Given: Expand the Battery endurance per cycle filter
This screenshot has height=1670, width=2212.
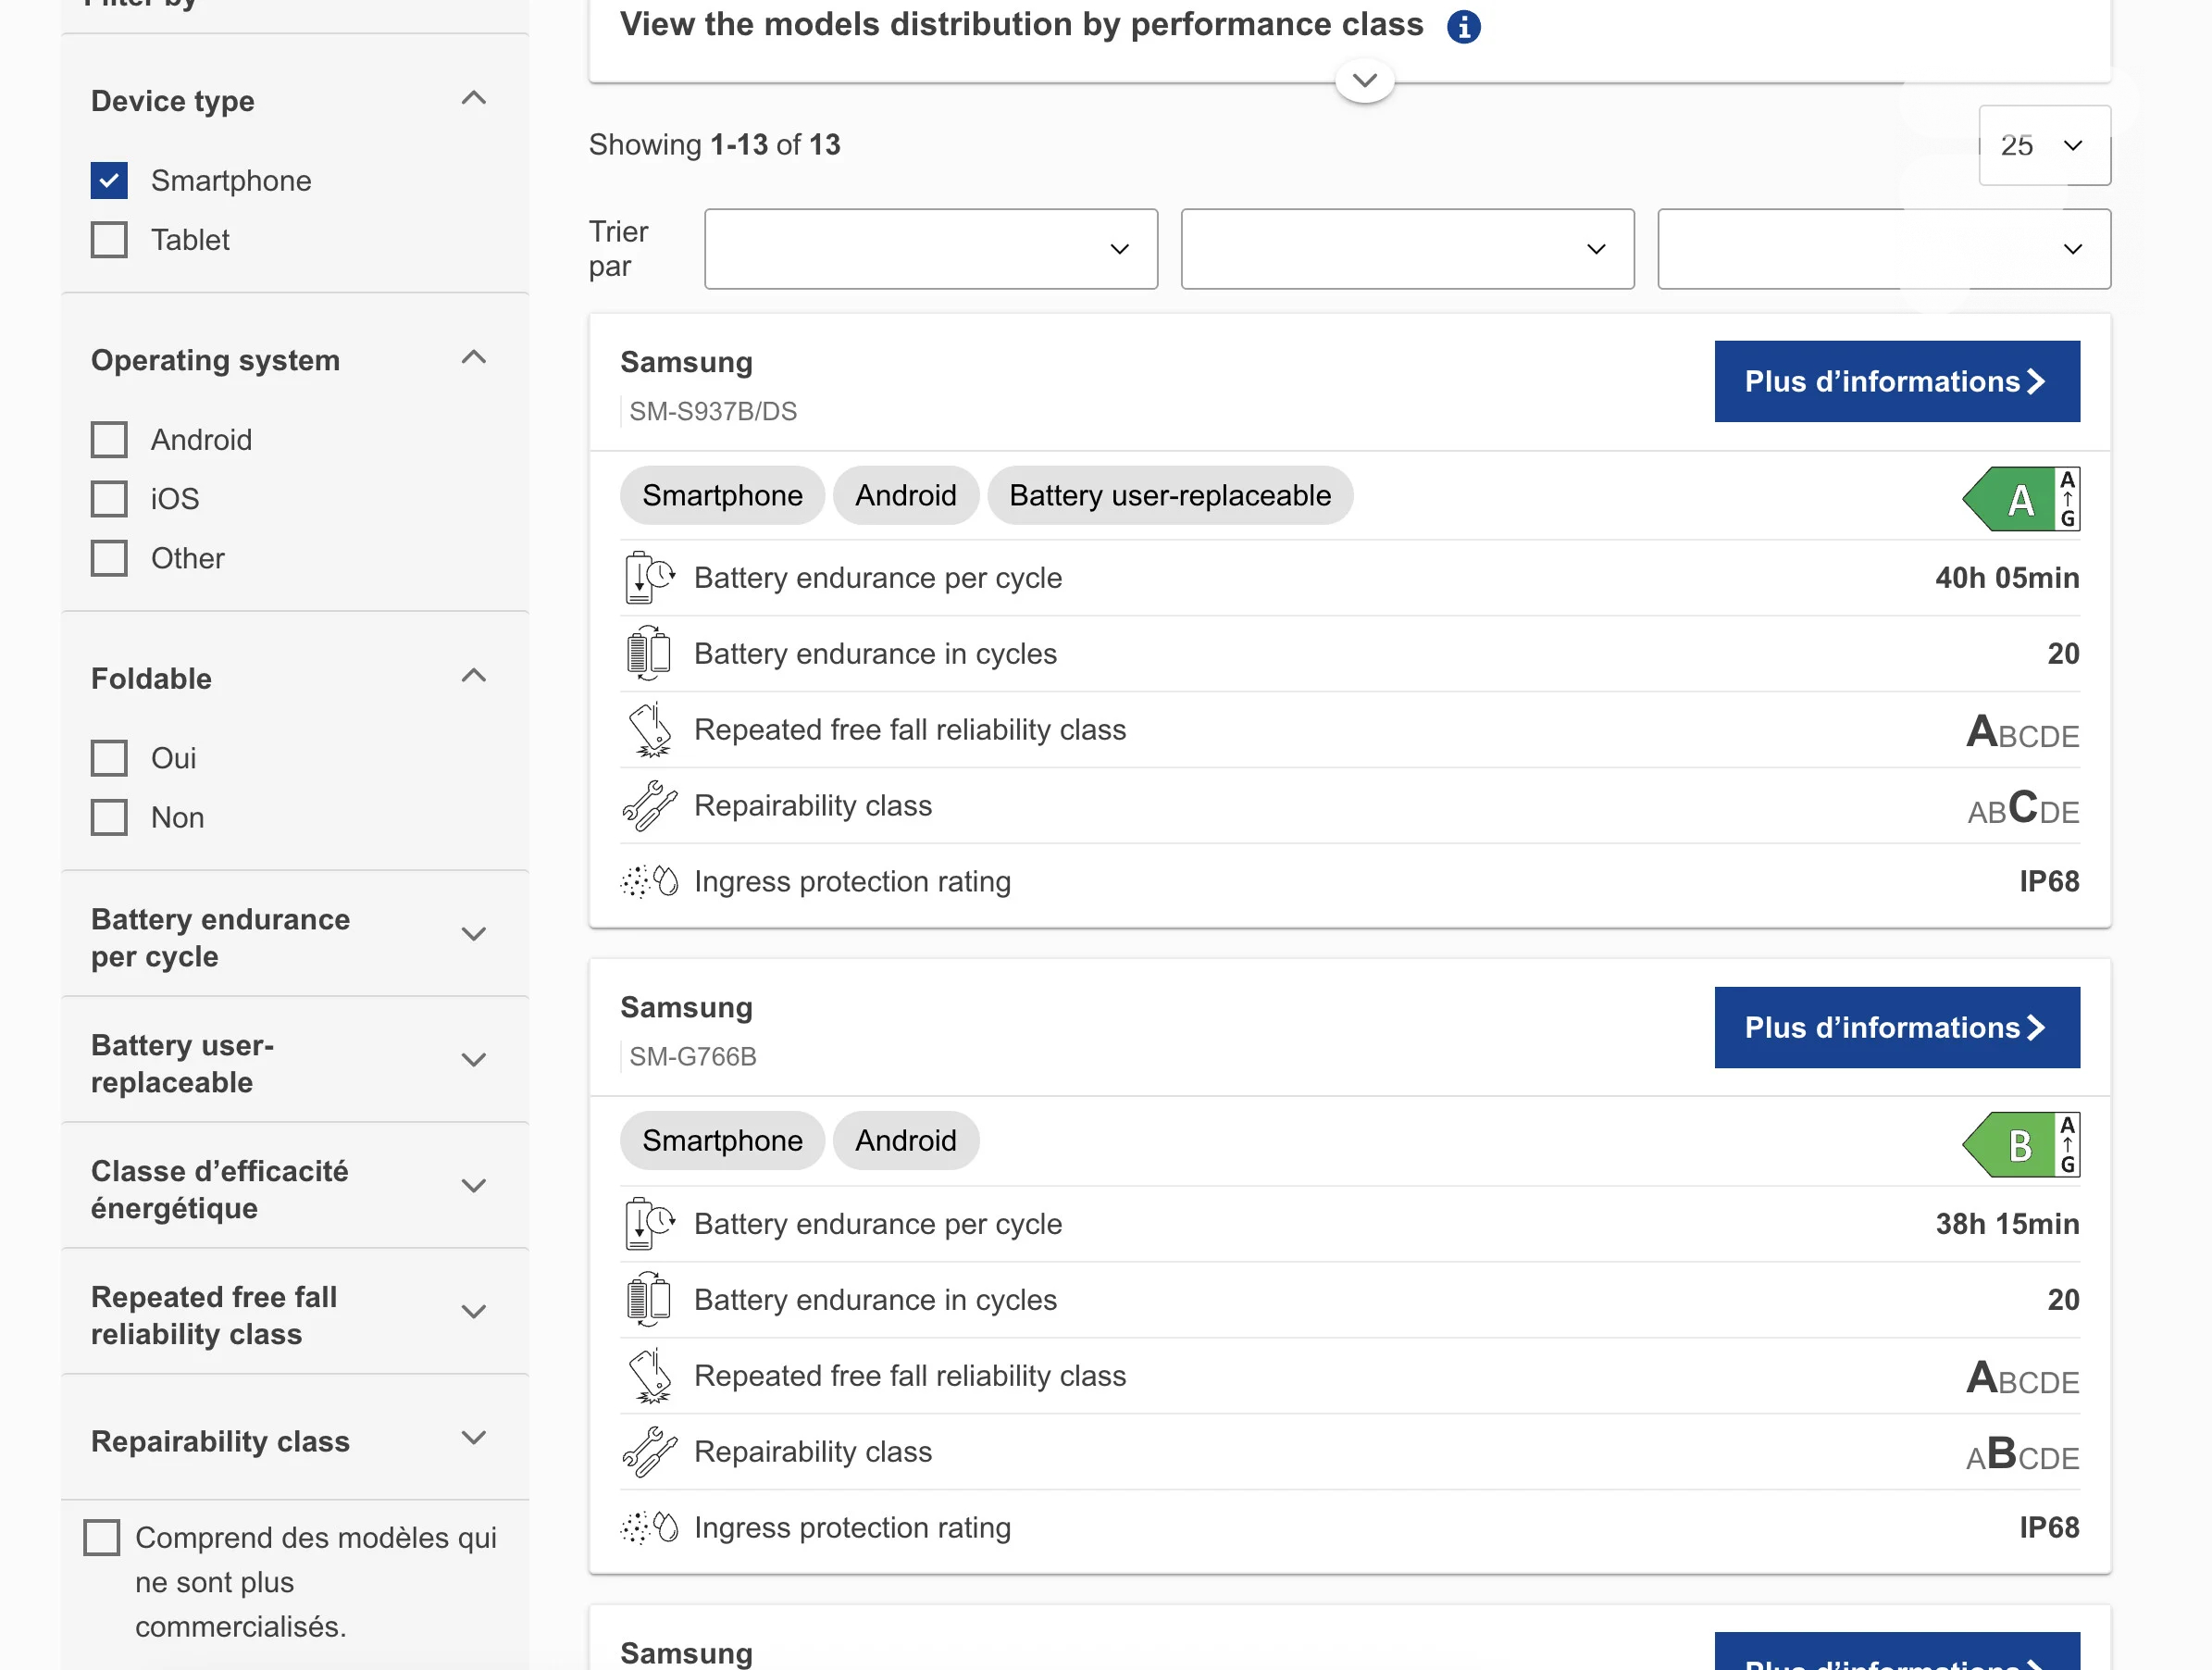Looking at the screenshot, I should pos(473,934).
